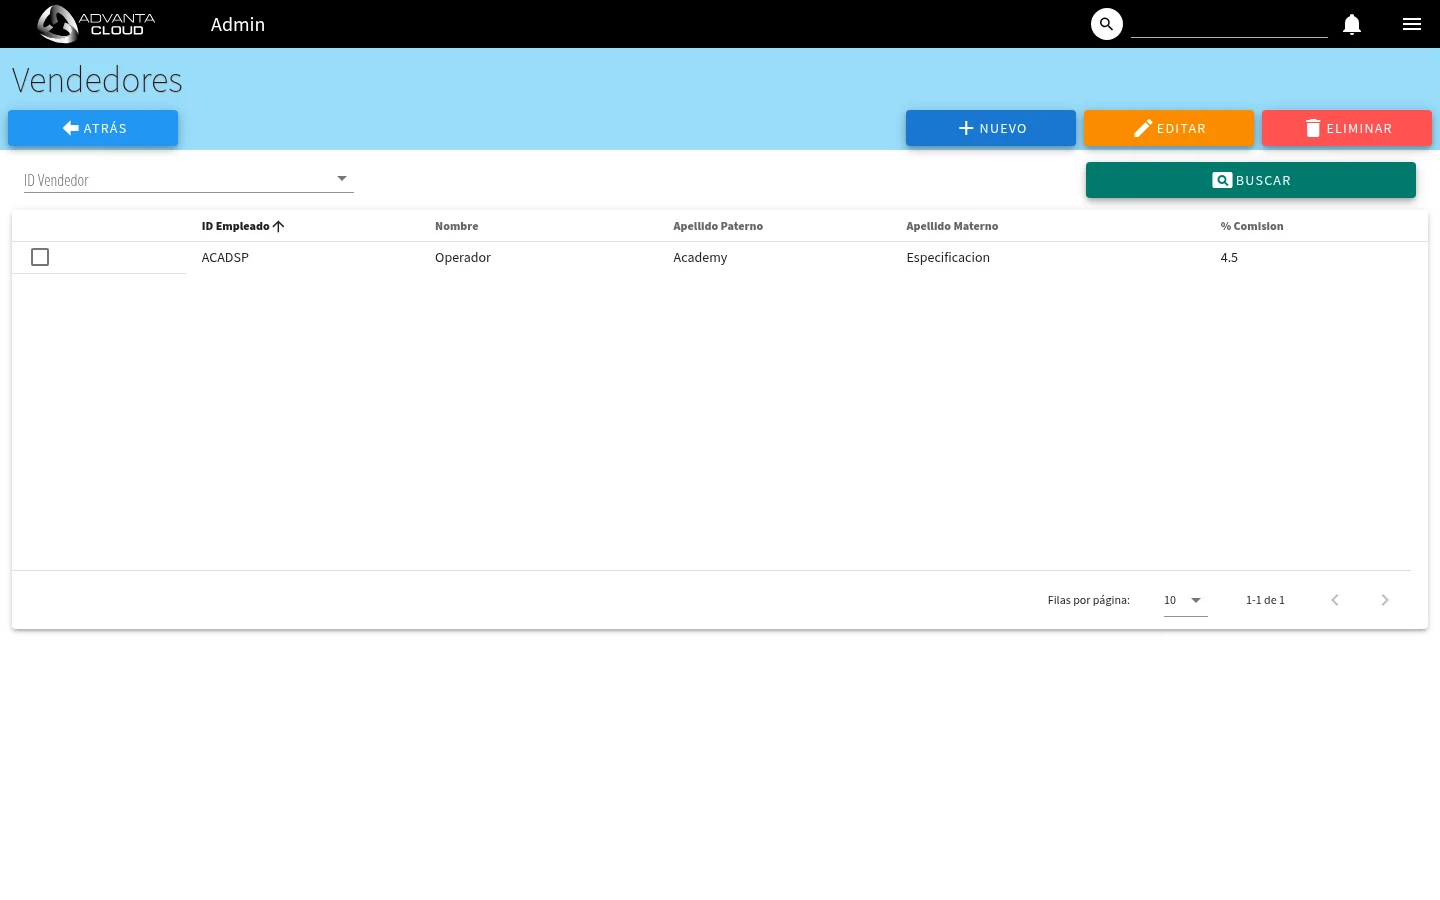The height and width of the screenshot is (900, 1440).
Task: Go to next page chevron
Action: tap(1385, 600)
